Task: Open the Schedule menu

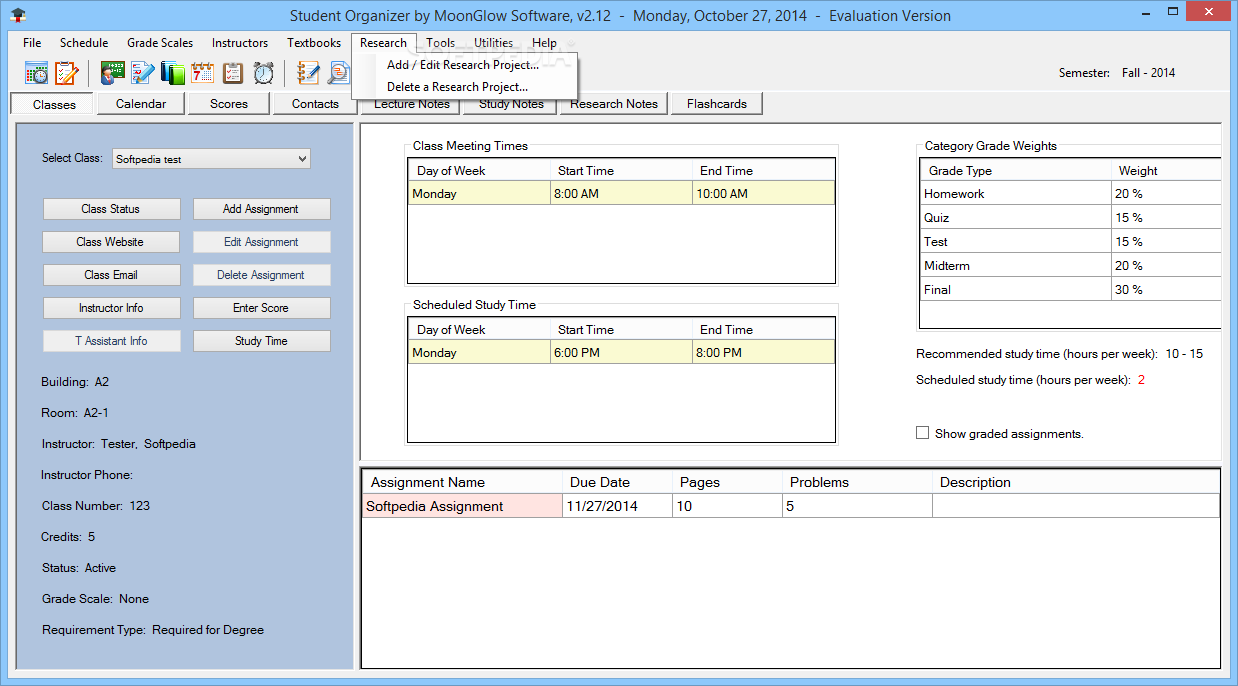Action: (84, 43)
